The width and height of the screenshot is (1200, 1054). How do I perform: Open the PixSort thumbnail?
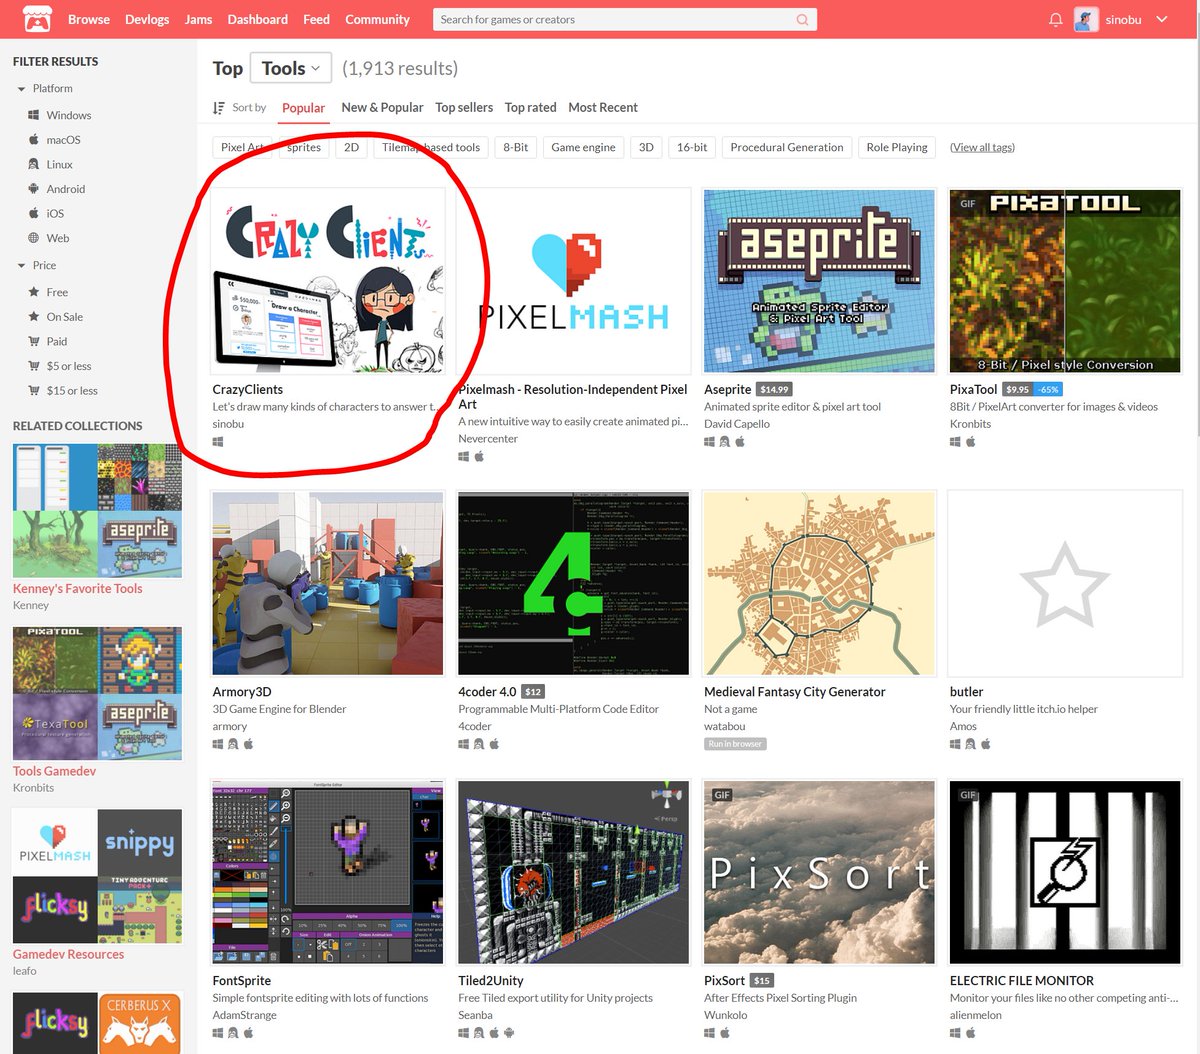point(819,872)
